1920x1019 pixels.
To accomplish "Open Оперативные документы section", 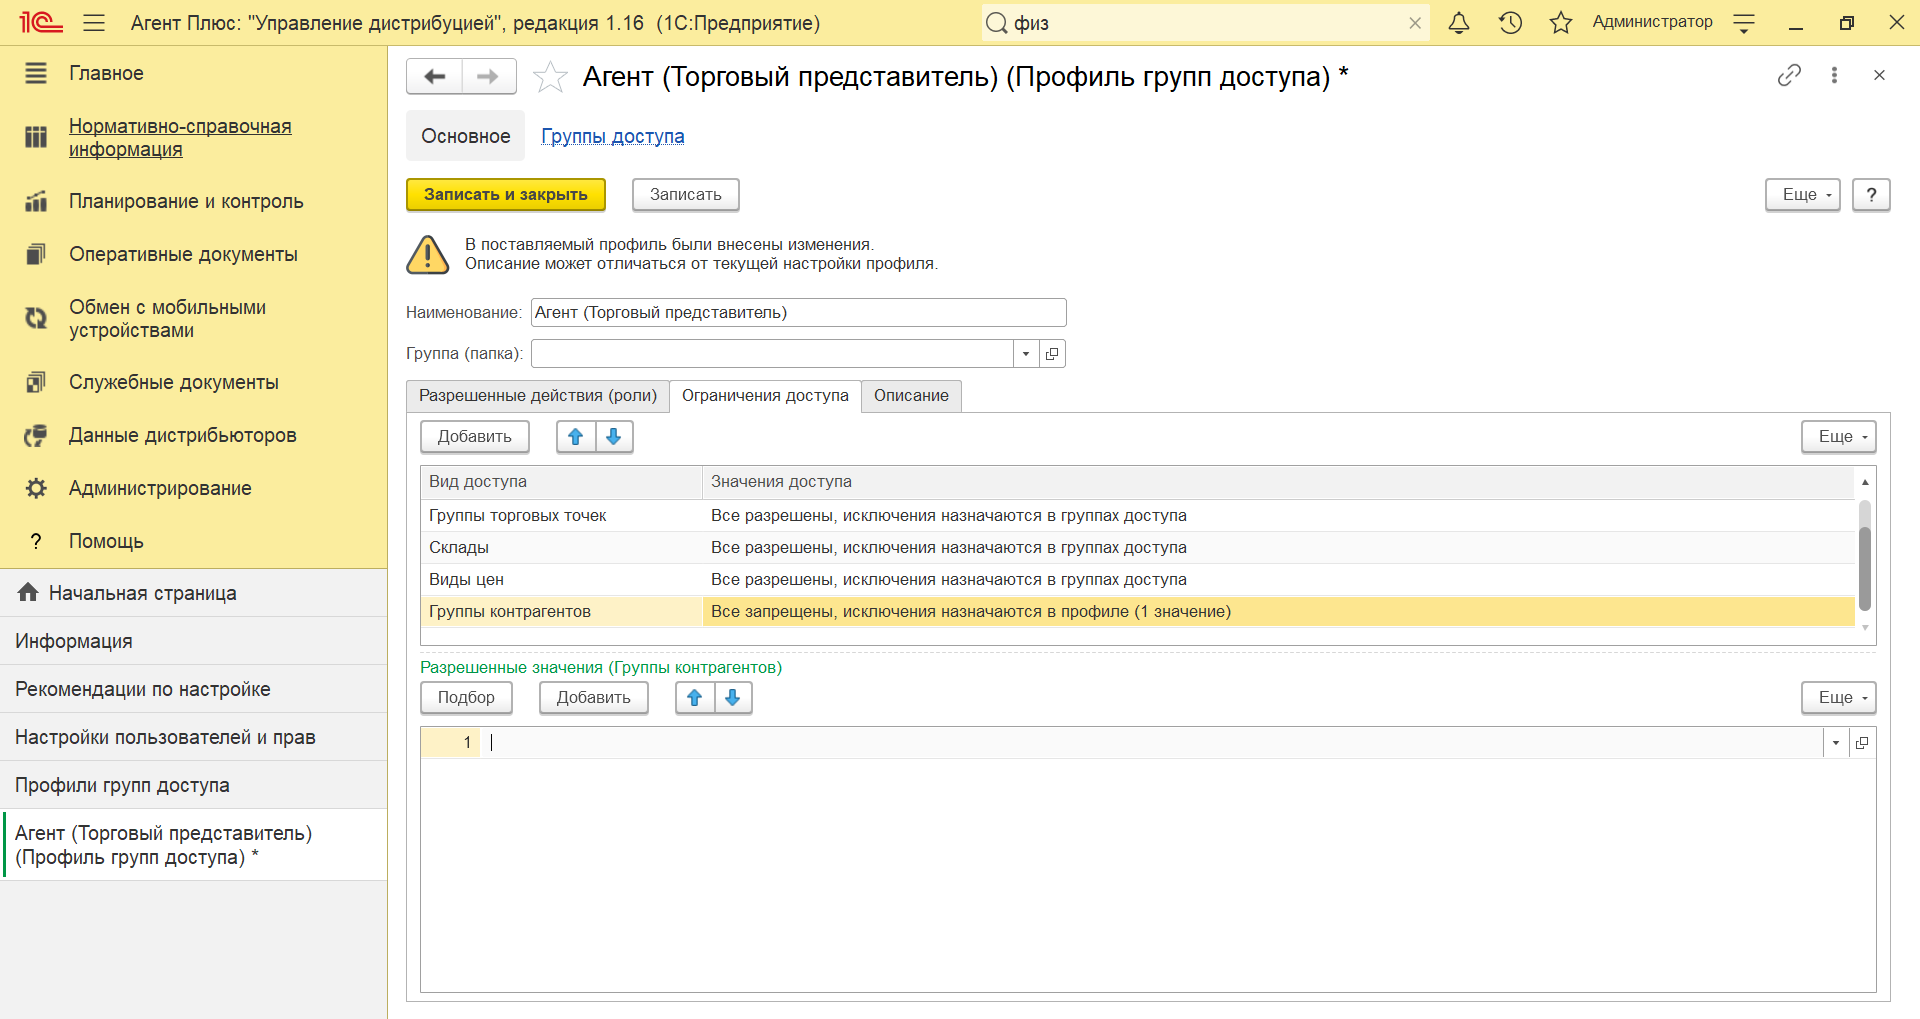I will click(183, 254).
